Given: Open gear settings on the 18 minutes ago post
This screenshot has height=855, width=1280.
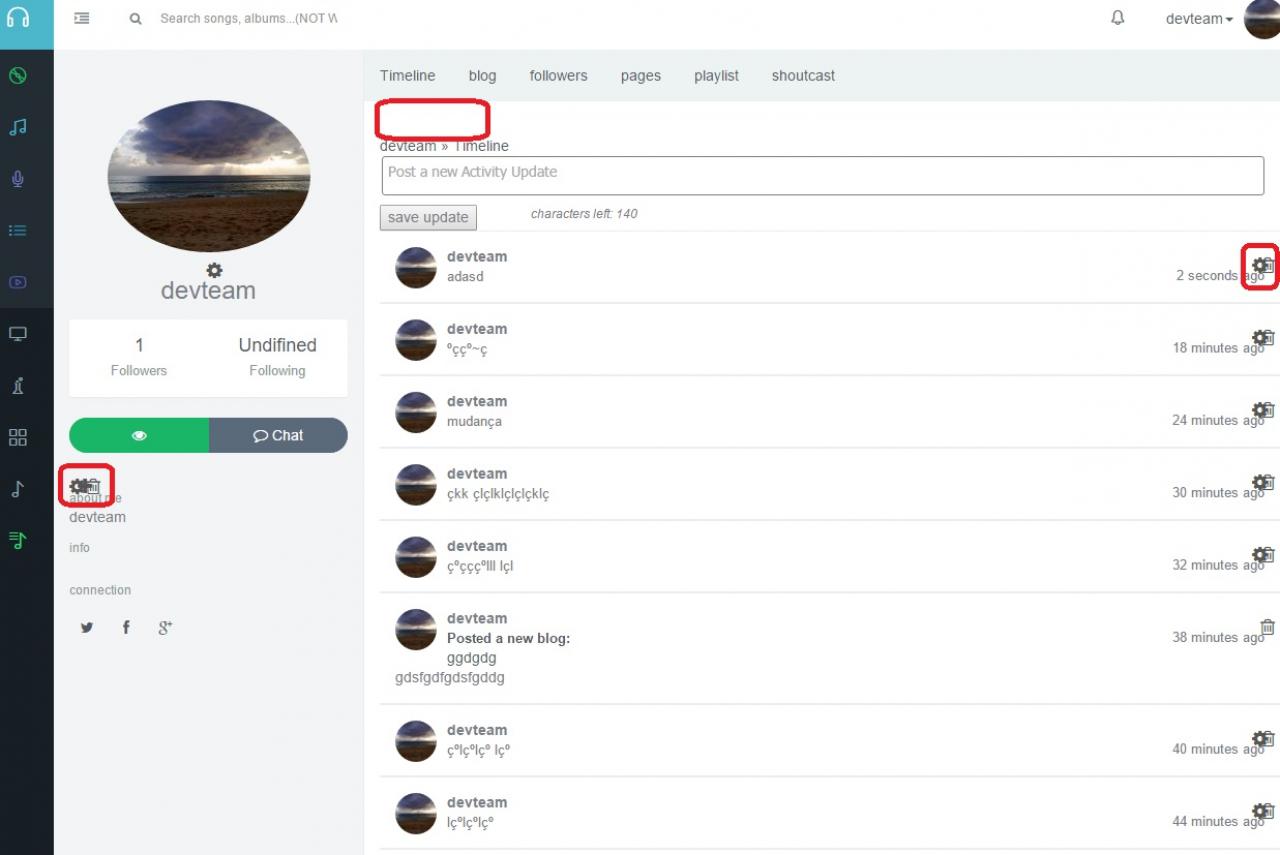Looking at the screenshot, I should tap(1259, 338).
